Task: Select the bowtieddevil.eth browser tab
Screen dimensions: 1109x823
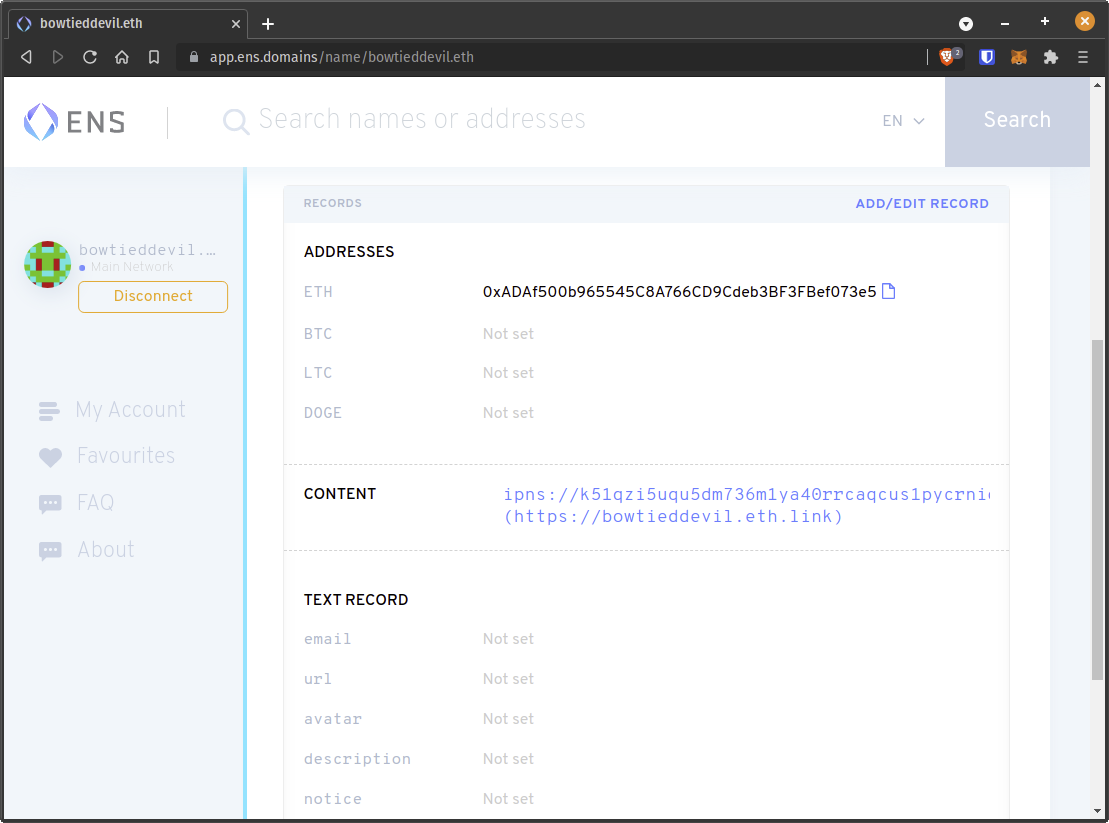Action: pyautogui.click(x=129, y=23)
